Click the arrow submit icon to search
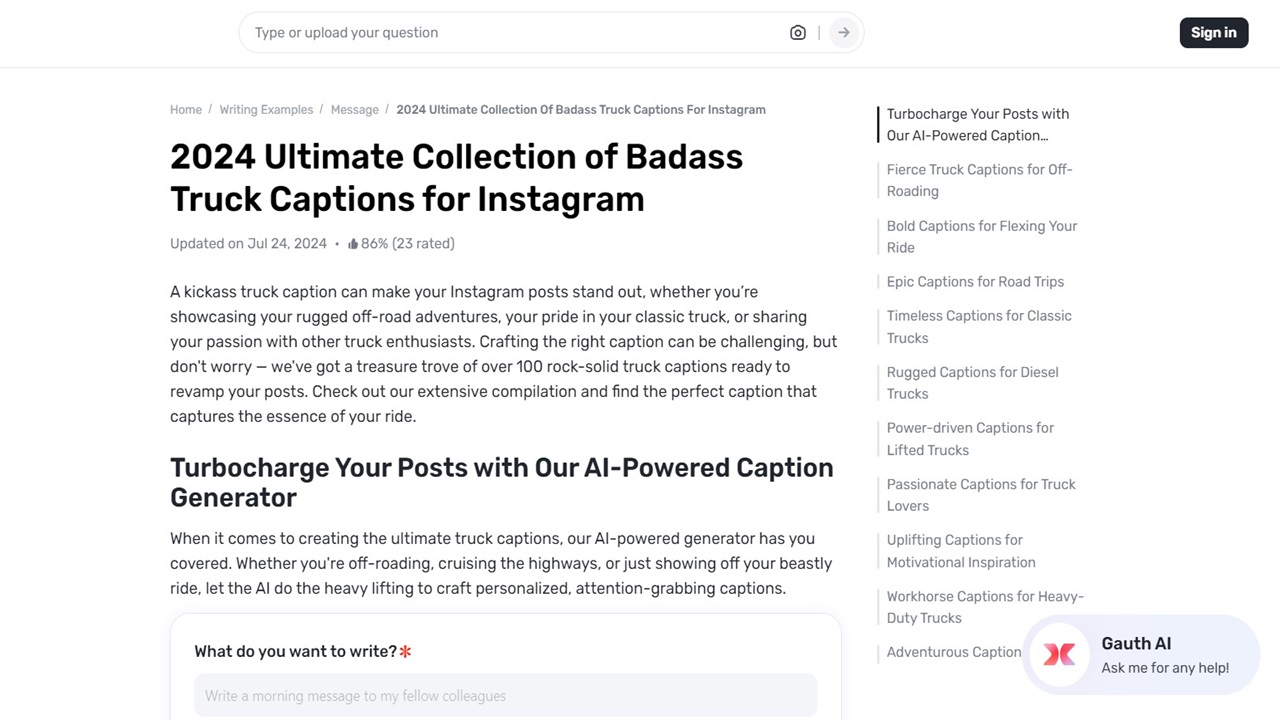This screenshot has height=720, width=1280. tap(843, 32)
